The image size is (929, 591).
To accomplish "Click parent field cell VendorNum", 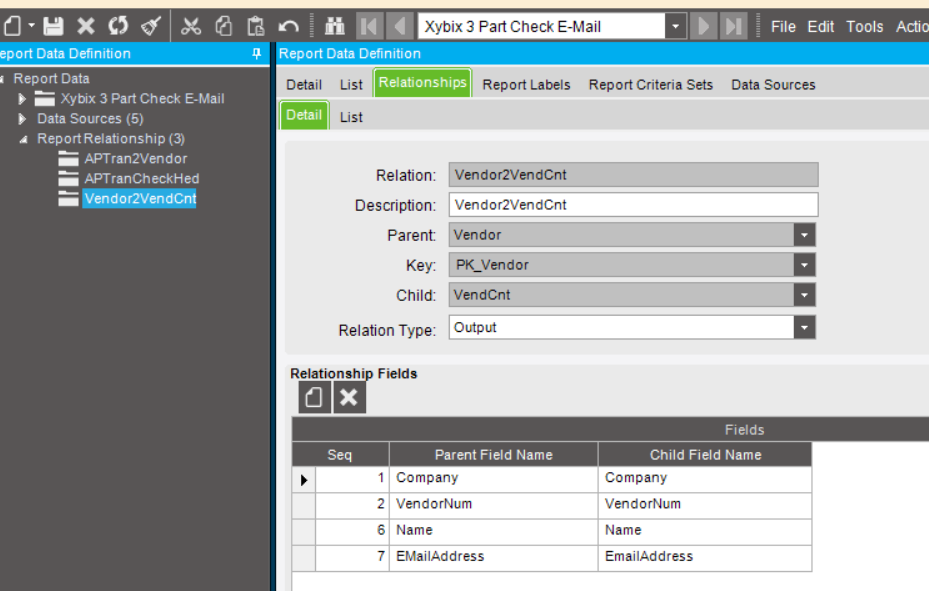I will [494, 505].
